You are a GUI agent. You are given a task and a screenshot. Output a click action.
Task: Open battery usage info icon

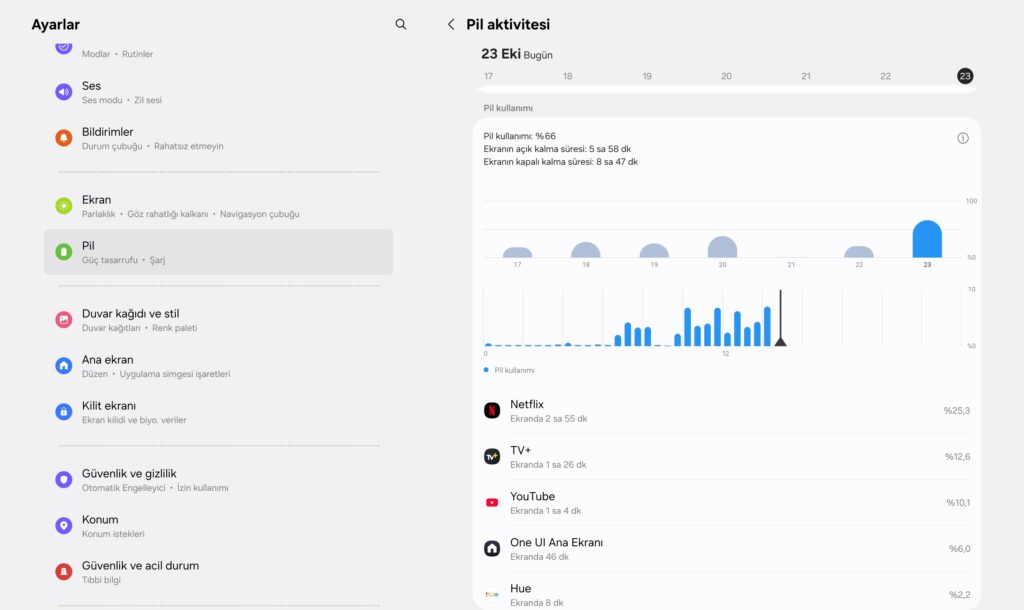click(962, 138)
